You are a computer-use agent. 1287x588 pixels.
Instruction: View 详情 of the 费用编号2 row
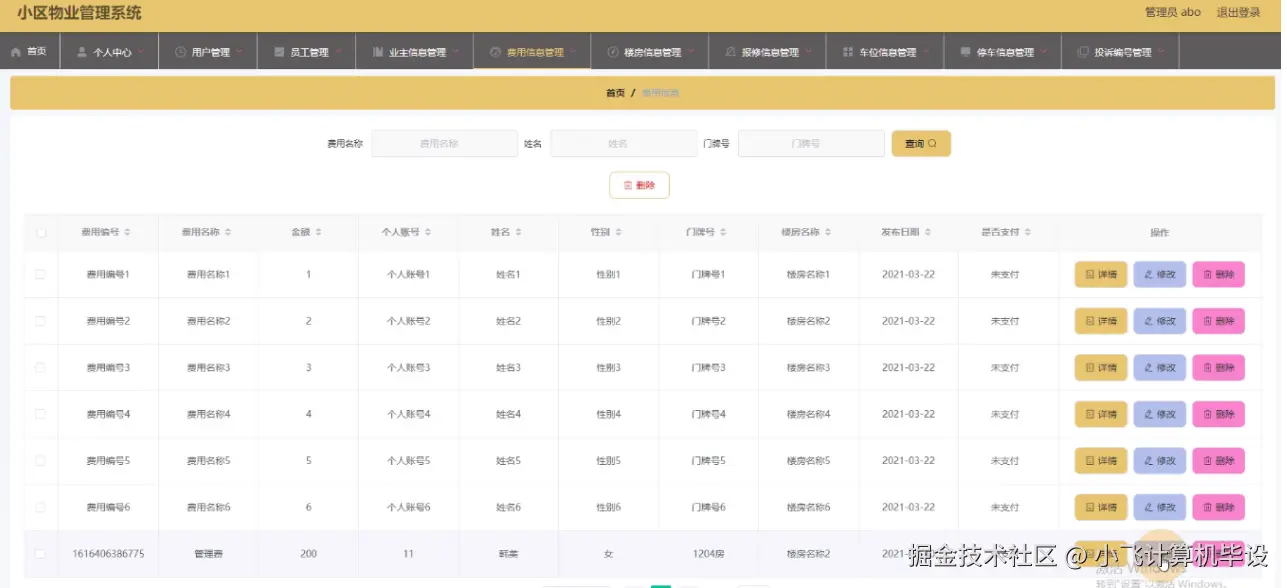tap(1100, 321)
